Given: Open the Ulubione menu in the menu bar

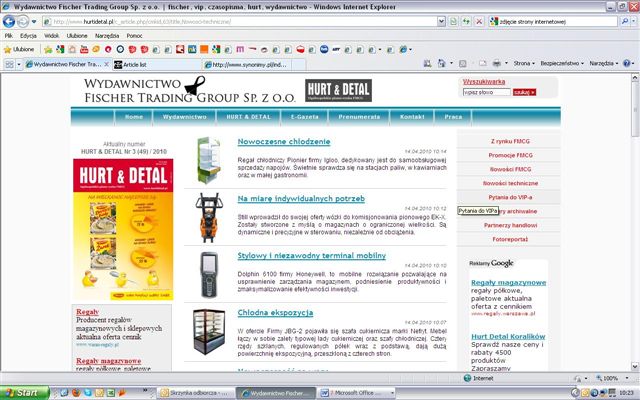Looking at the screenshot, I should click(x=77, y=36).
